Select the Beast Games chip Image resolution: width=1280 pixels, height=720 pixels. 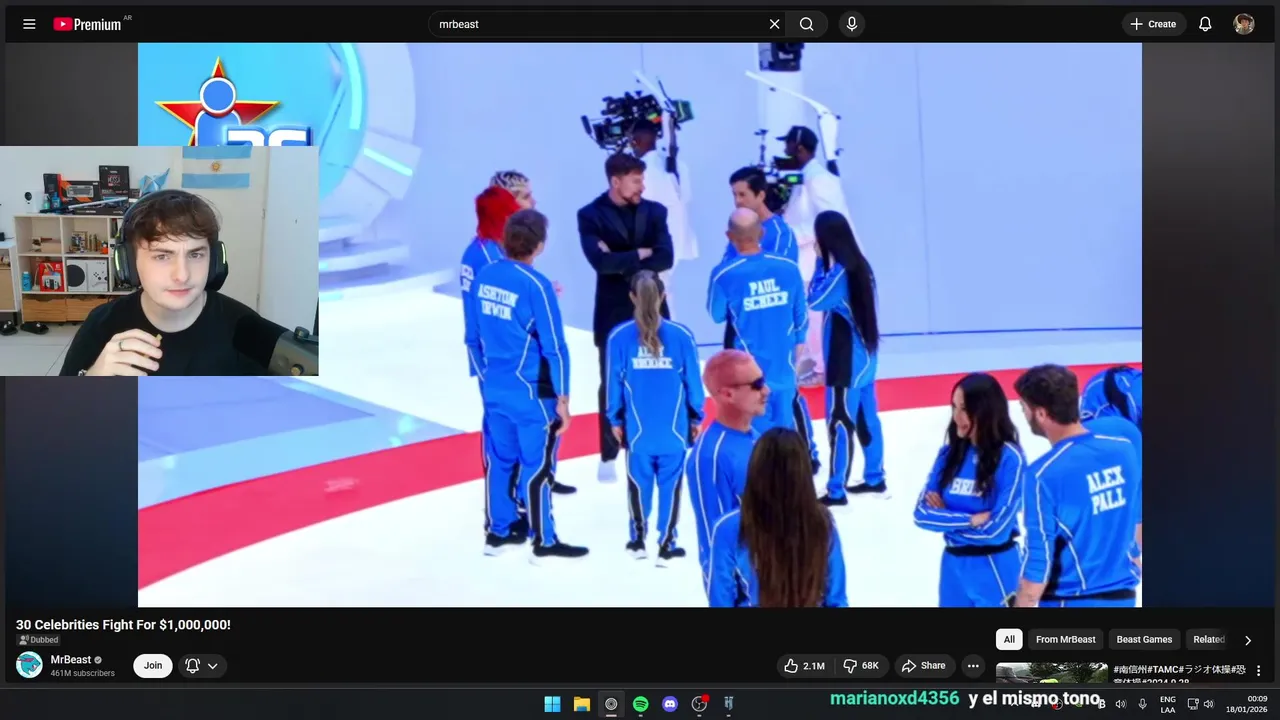click(x=1144, y=639)
